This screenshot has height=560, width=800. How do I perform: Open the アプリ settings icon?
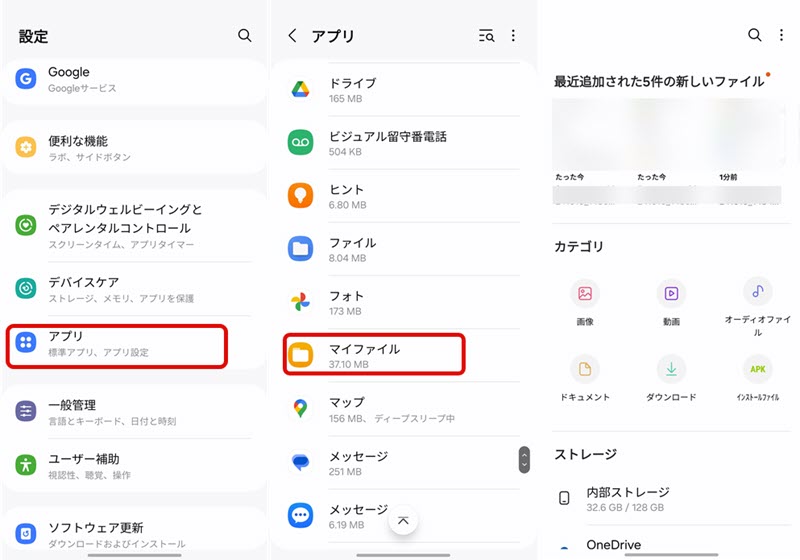pyautogui.click(x=26, y=342)
